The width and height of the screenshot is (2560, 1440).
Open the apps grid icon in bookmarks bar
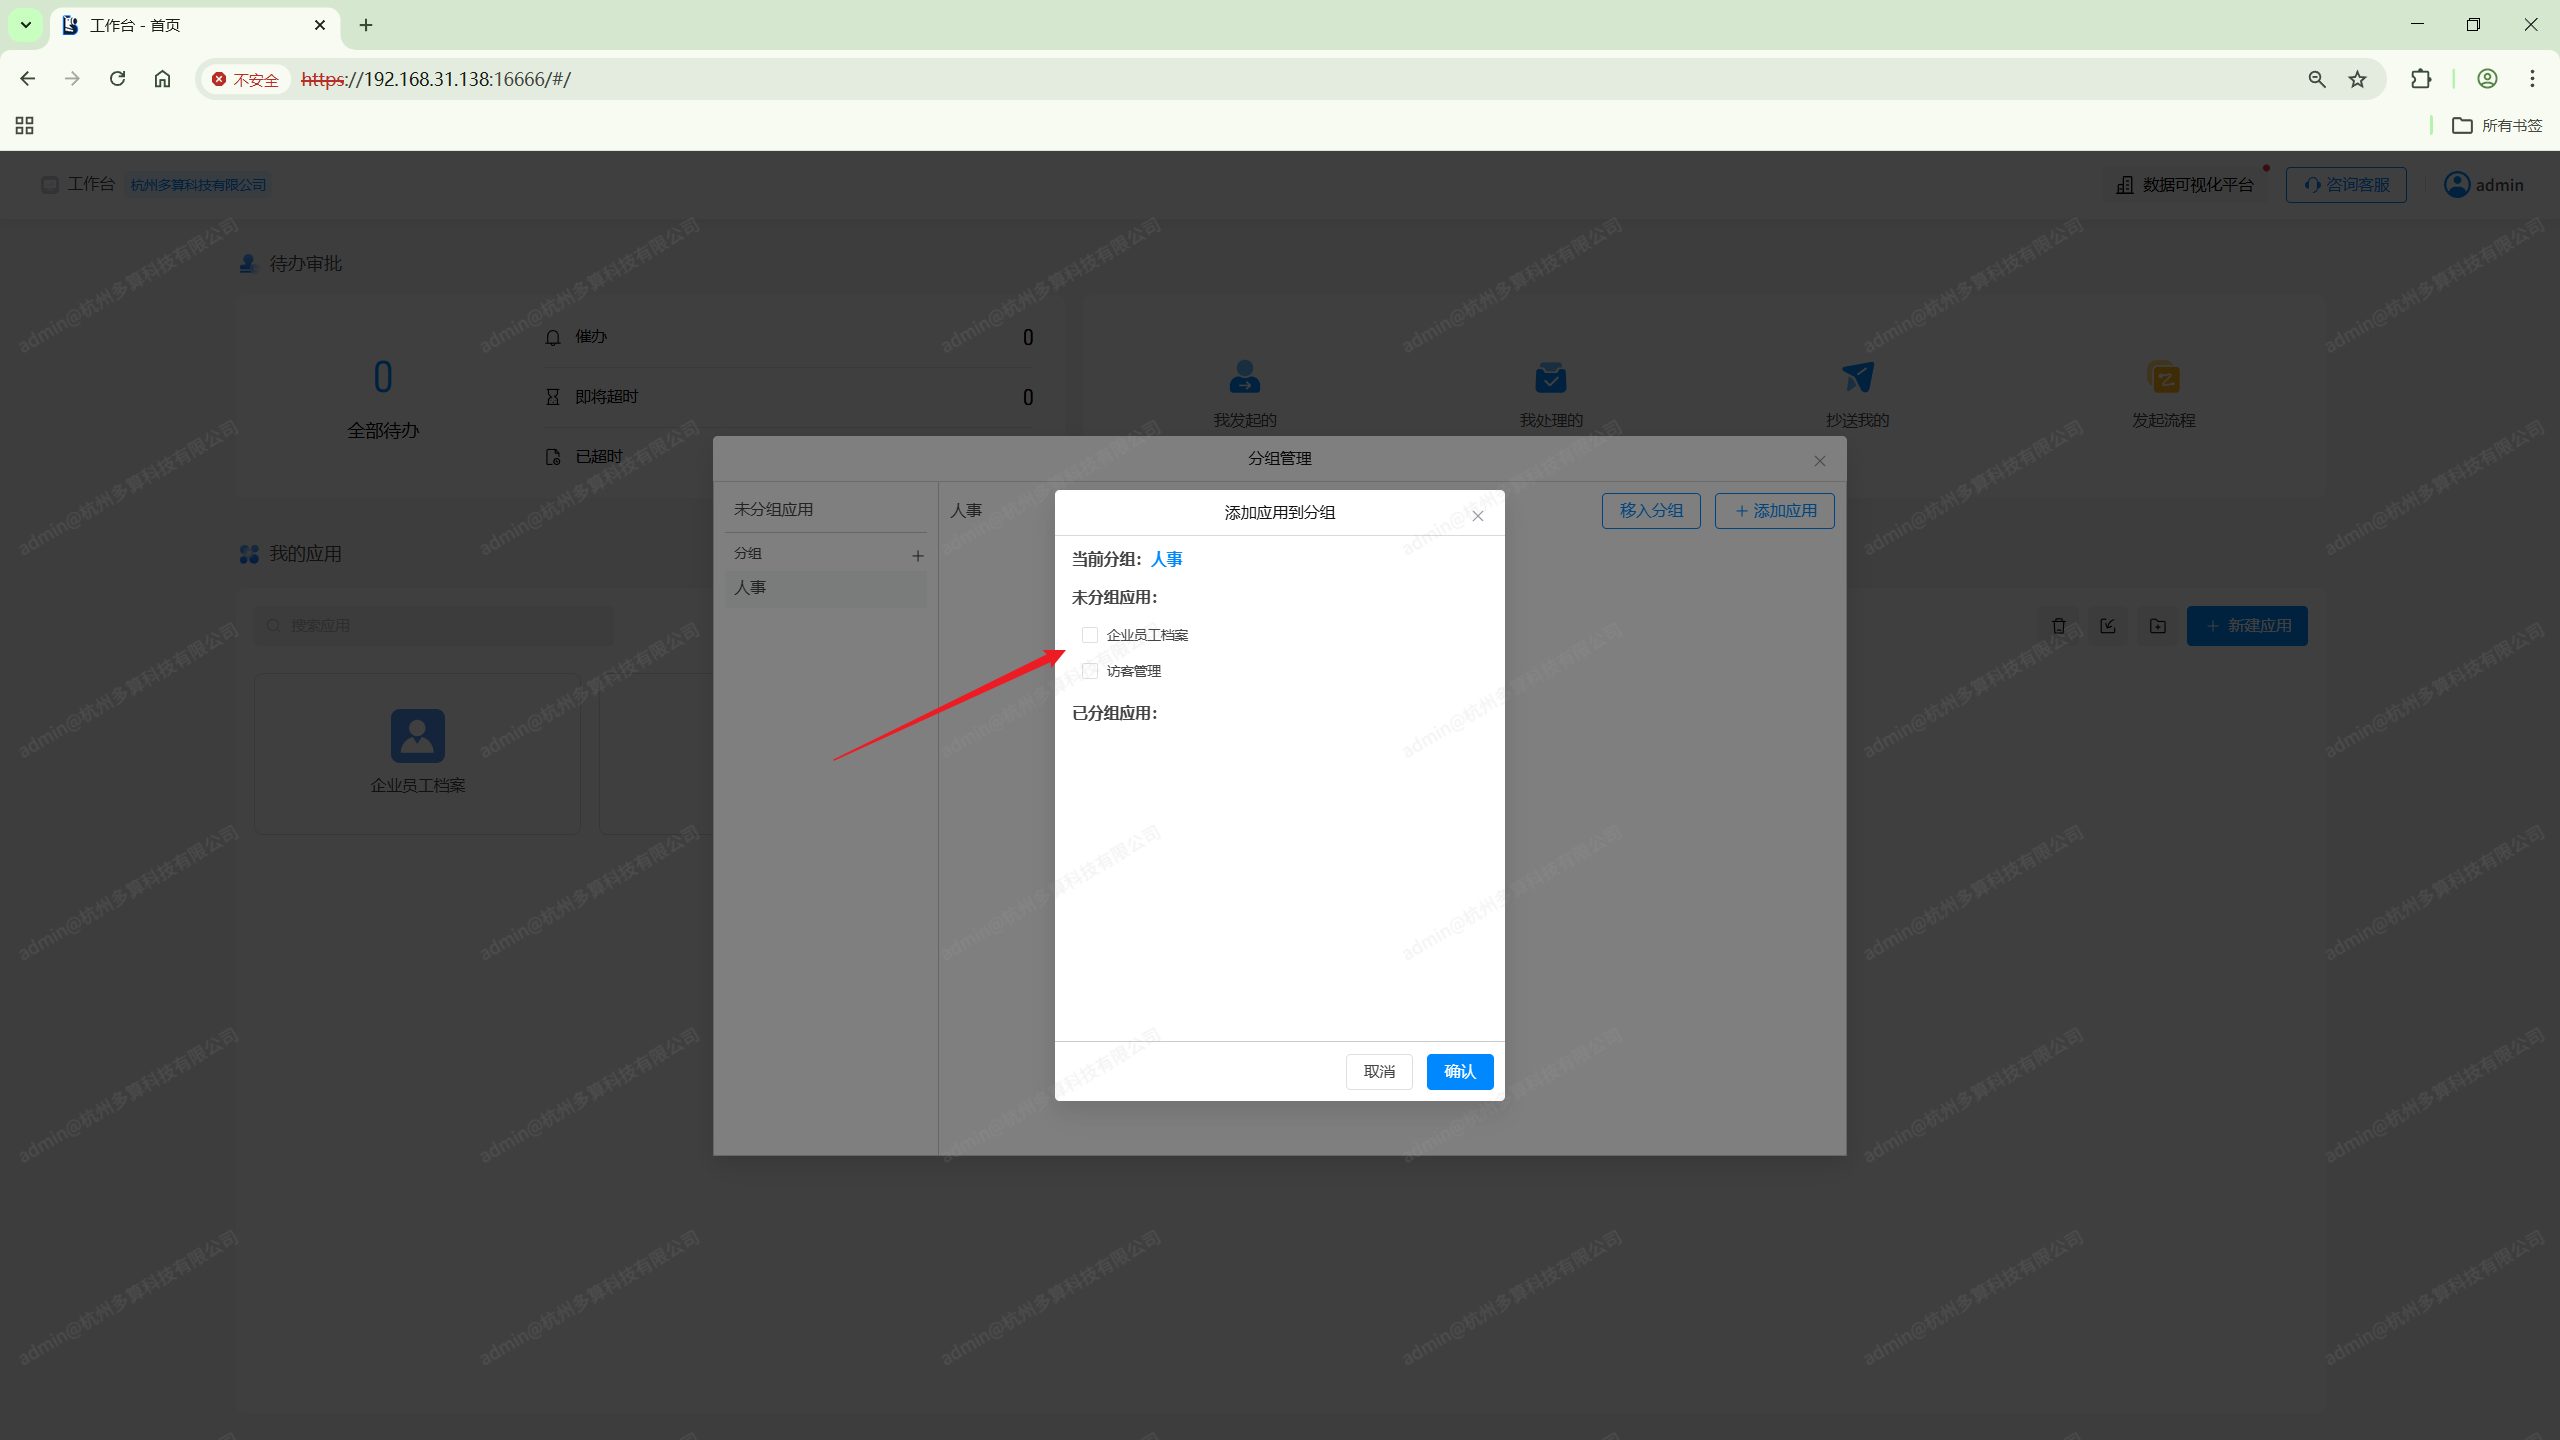(x=25, y=125)
